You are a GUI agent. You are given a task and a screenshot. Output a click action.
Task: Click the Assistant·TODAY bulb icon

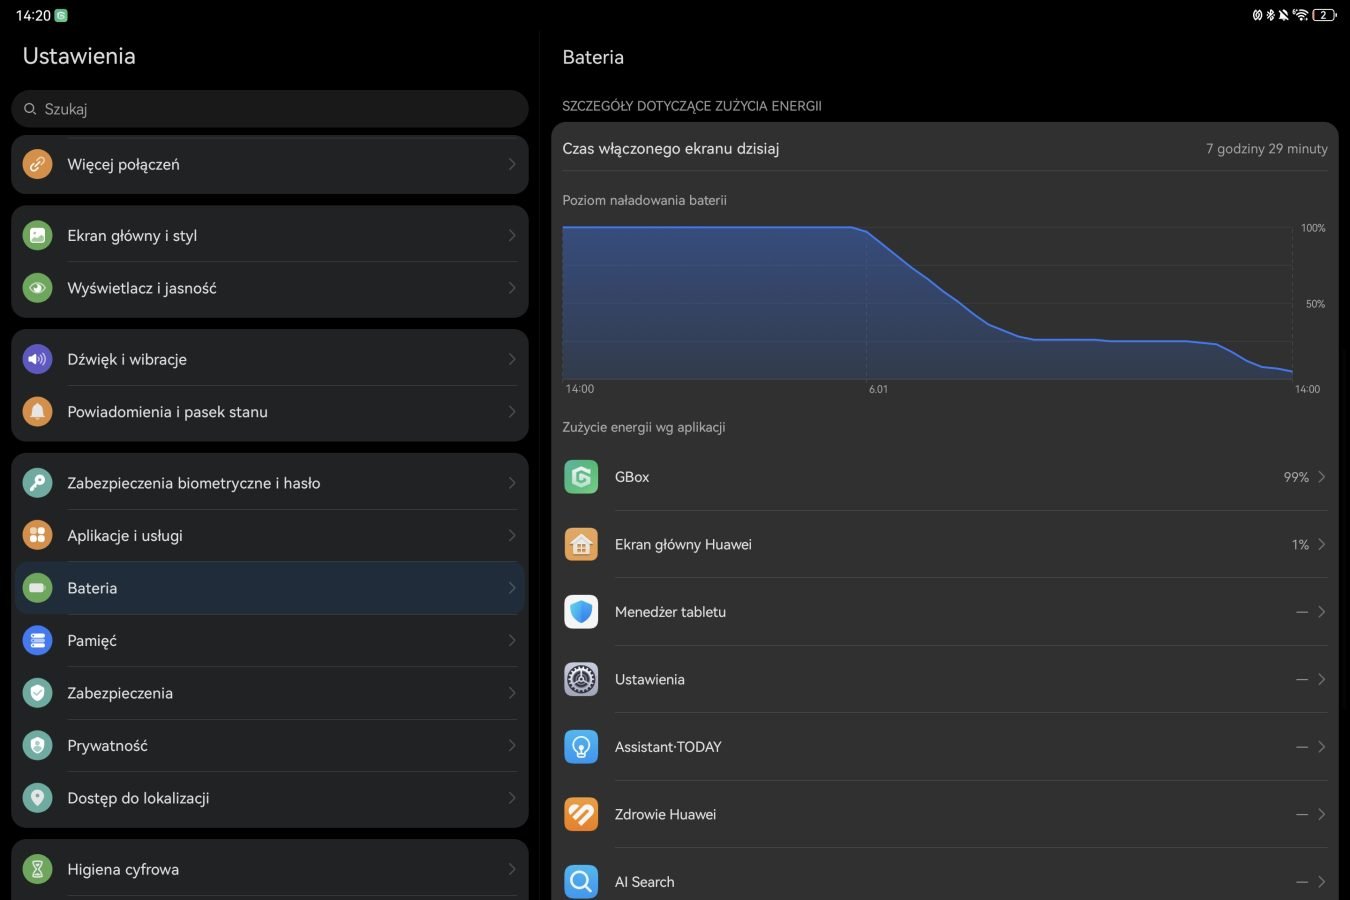(x=581, y=747)
